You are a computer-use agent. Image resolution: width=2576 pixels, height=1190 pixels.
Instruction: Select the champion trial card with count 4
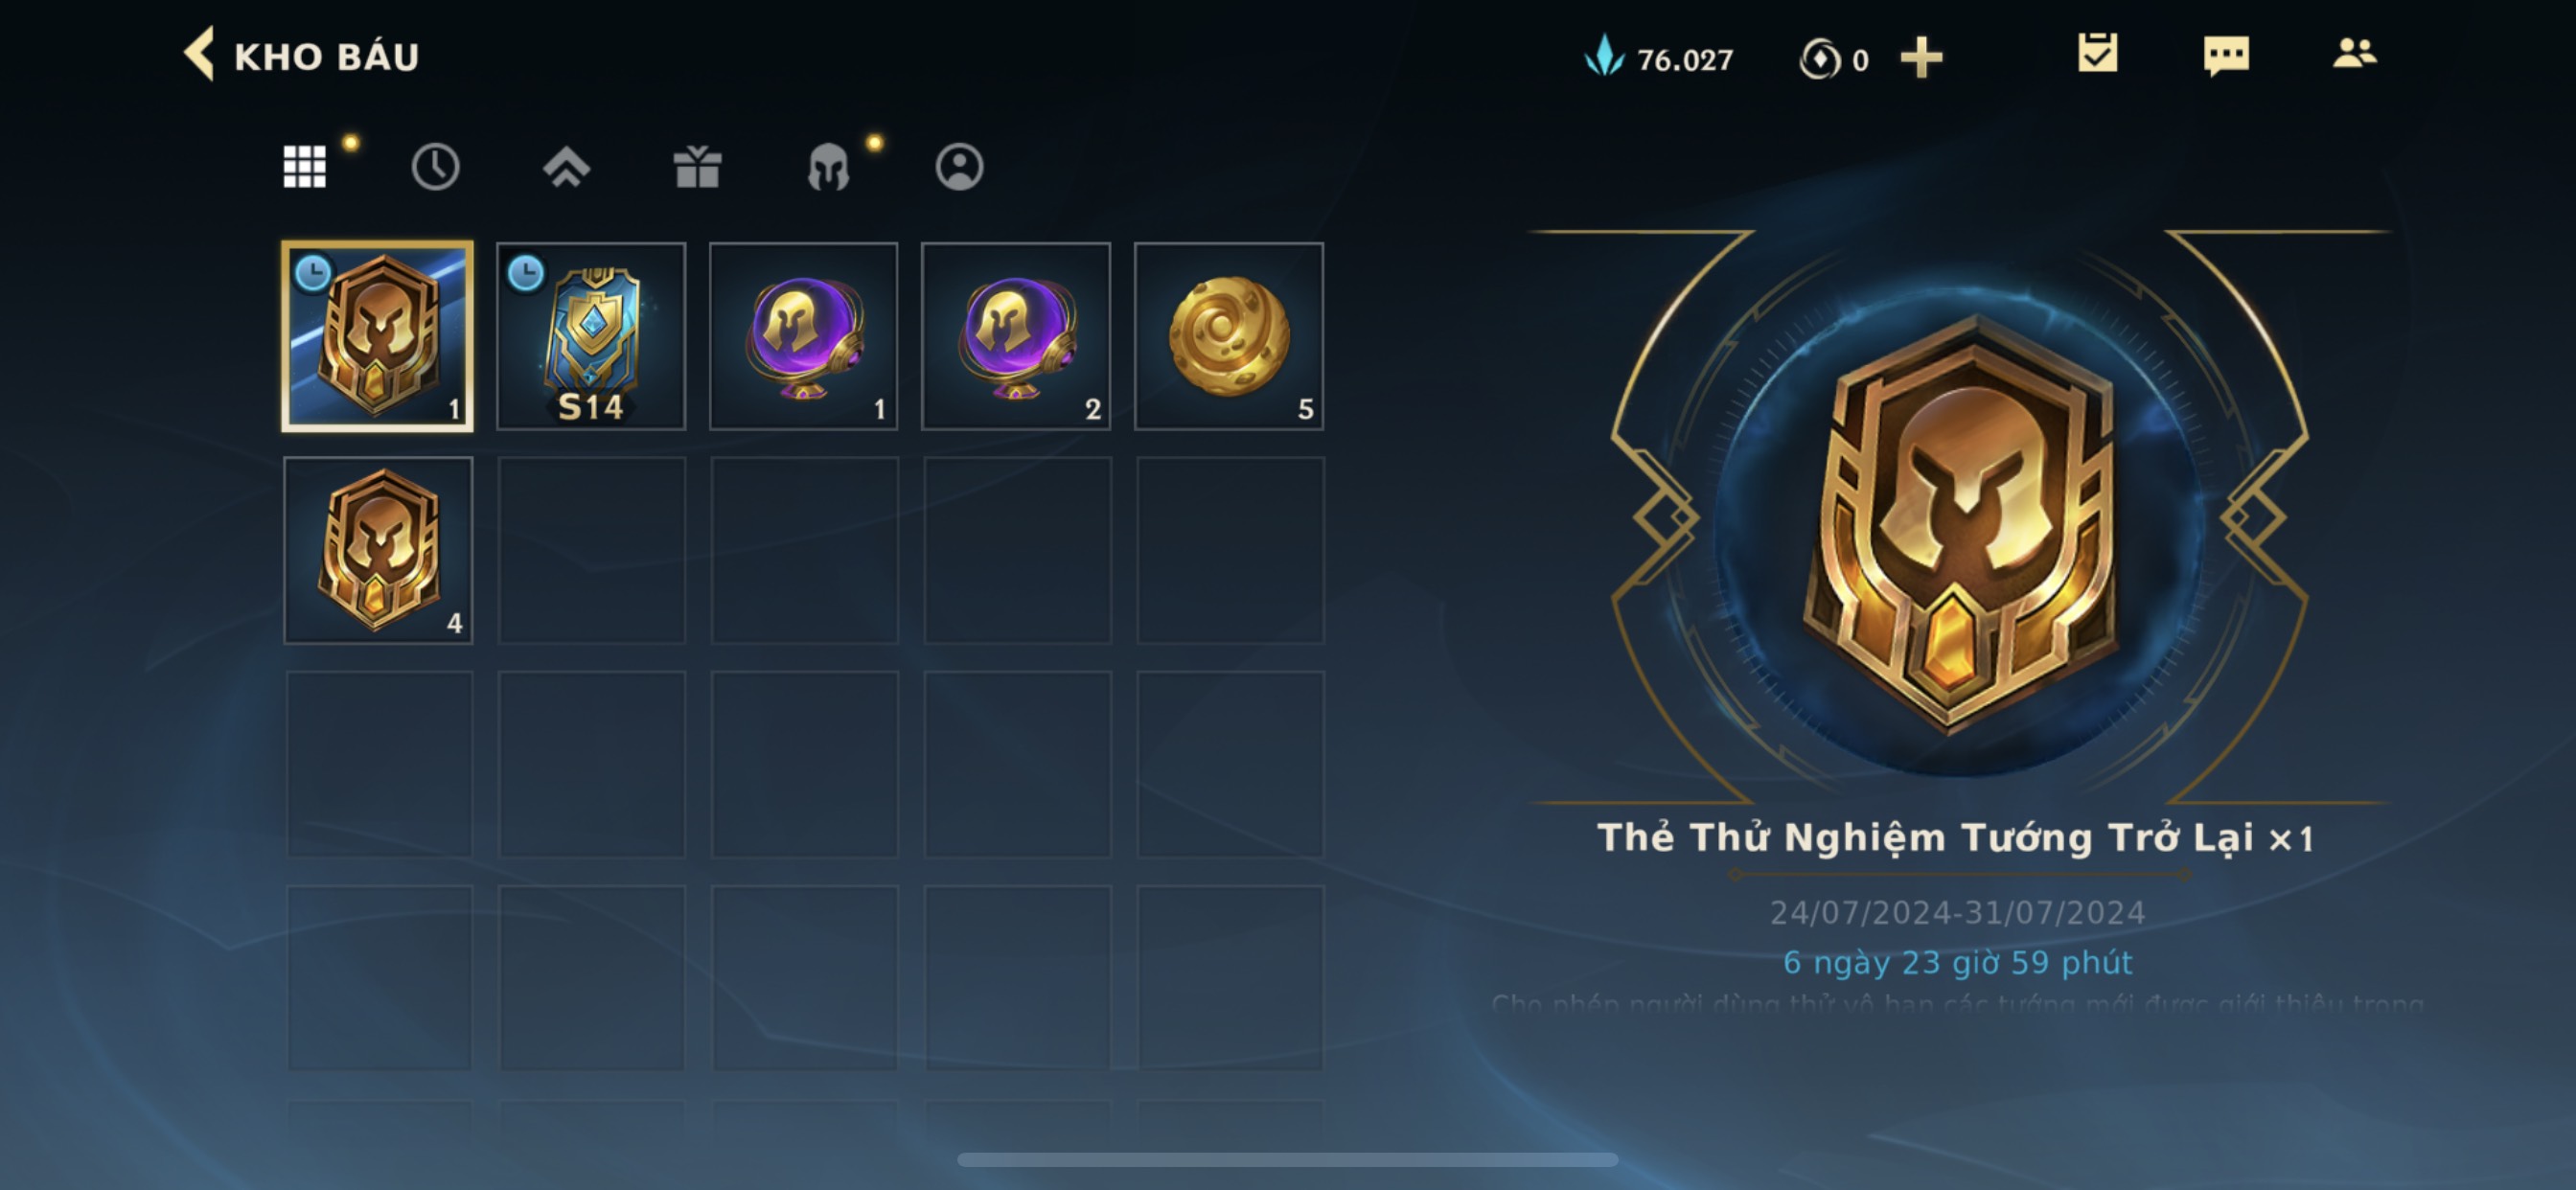pyautogui.click(x=378, y=550)
